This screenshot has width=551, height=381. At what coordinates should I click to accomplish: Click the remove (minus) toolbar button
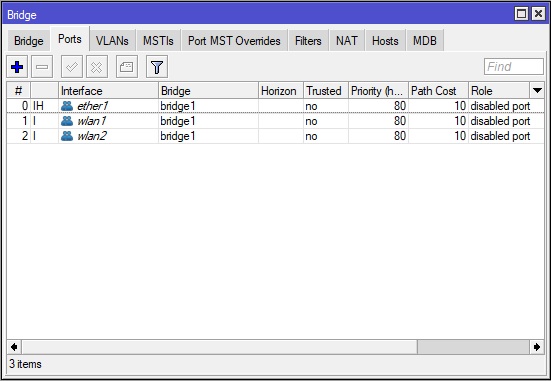pos(42,66)
